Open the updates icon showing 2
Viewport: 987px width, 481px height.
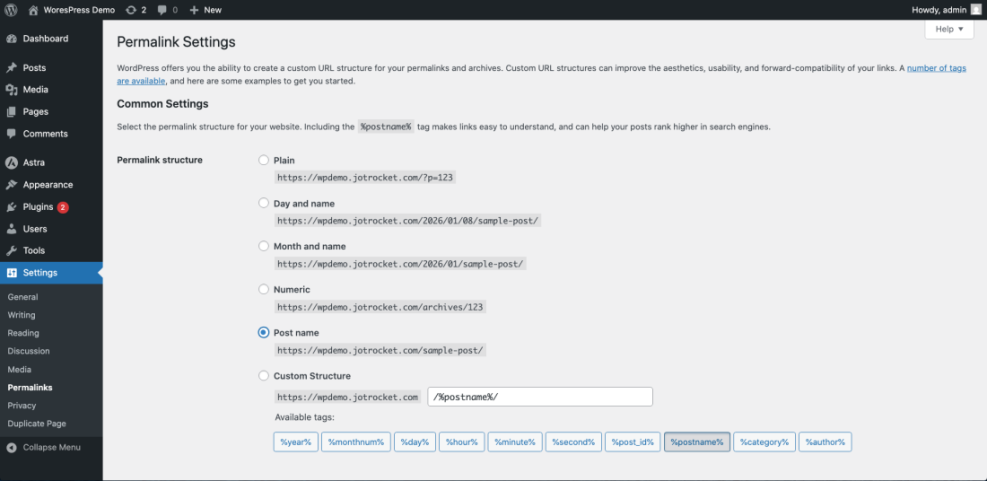click(131, 10)
